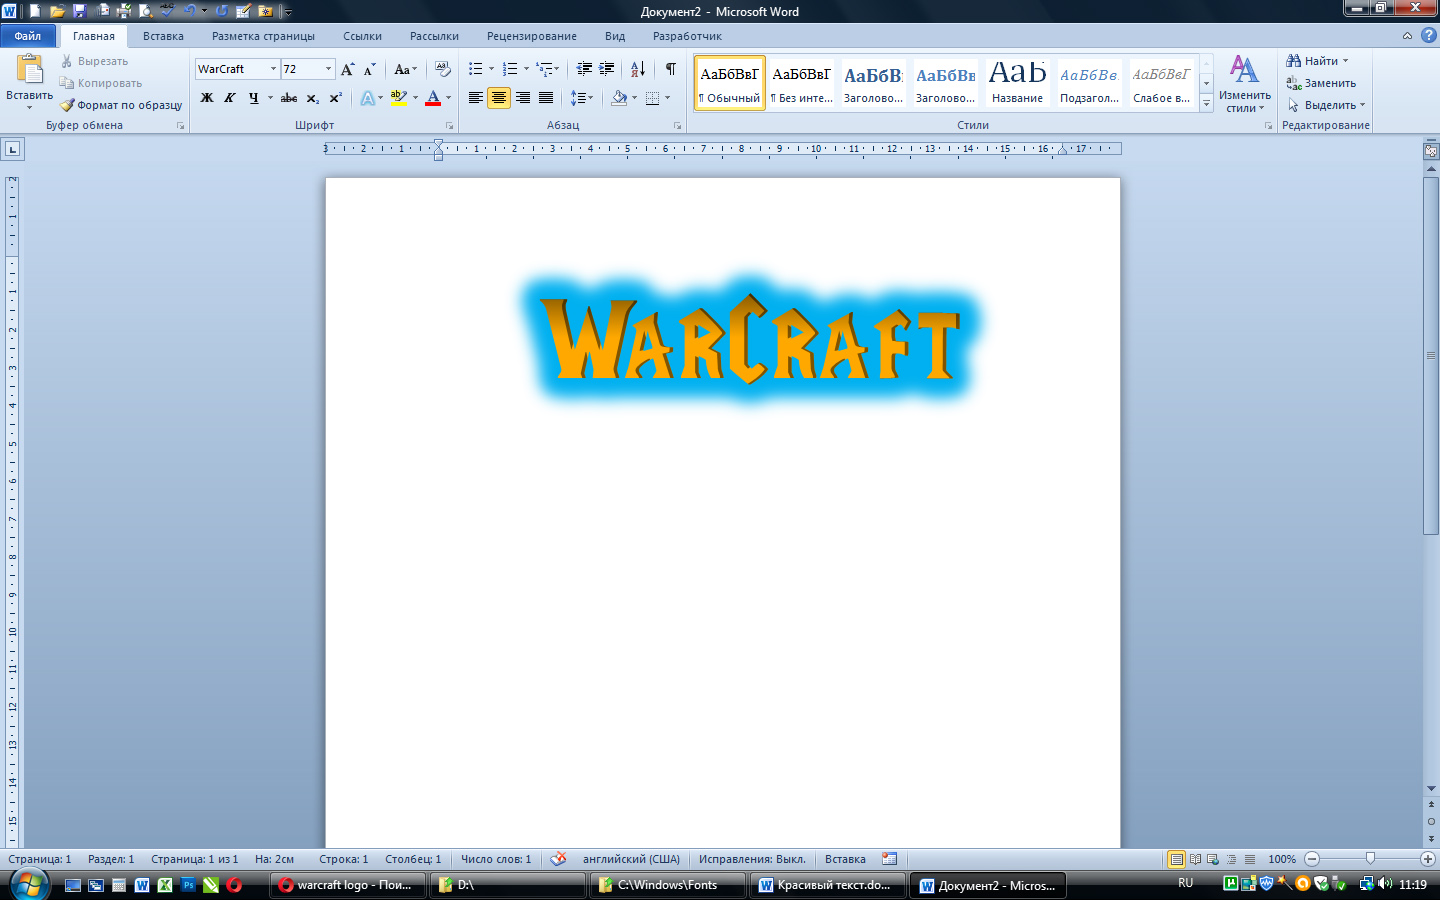
Task: Expand the highlight color dropdown arrow
Action: click(x=415, y=98)
